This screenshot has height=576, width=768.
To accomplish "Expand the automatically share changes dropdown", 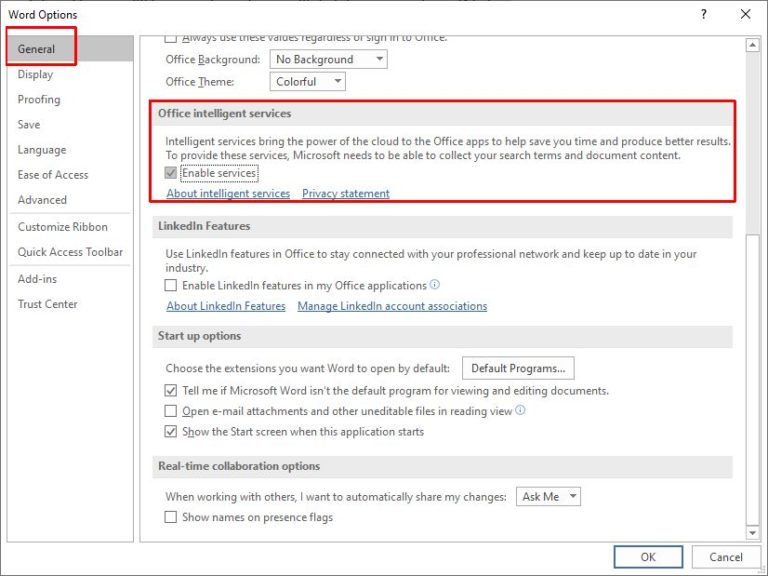I will pyautogui.click(x=548, y=497).
